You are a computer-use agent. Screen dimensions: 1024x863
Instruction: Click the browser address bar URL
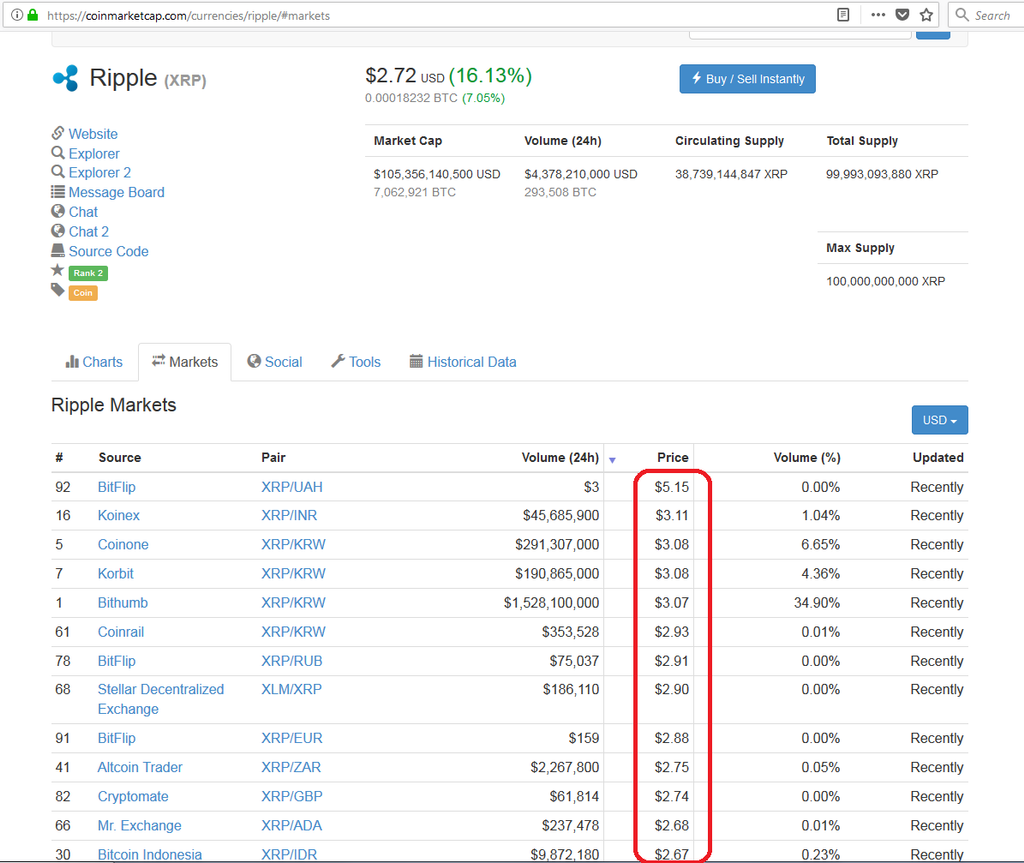coord(188,15)
